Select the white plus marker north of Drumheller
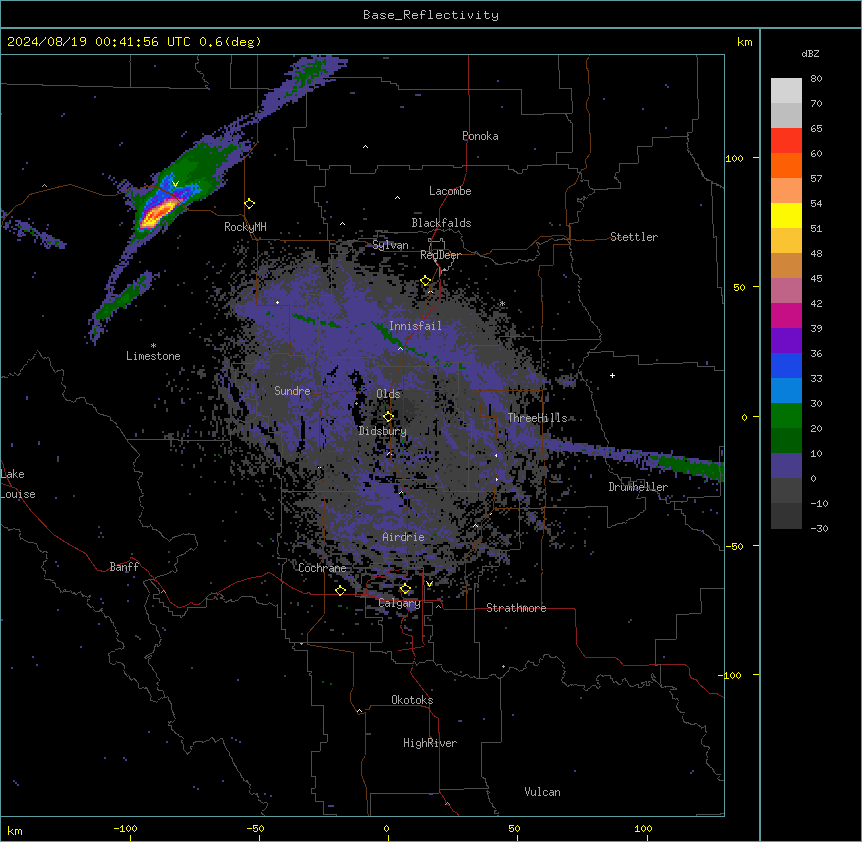The image size is (862, 842). pos(612,375)
